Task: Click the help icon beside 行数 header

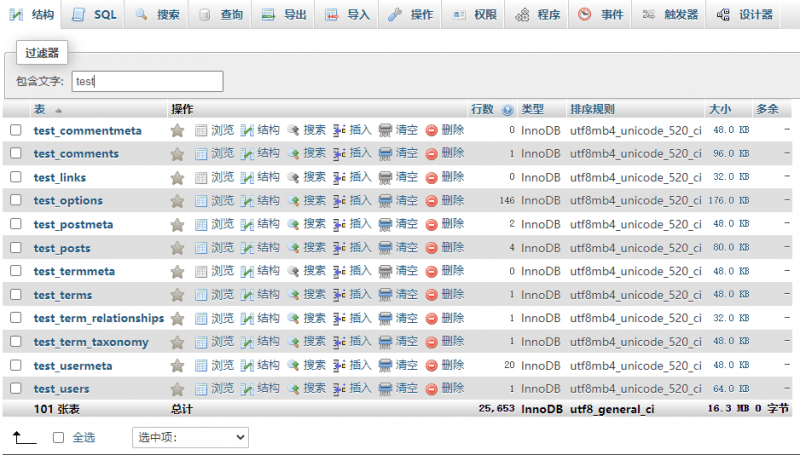Action: (x=507, y=109)
